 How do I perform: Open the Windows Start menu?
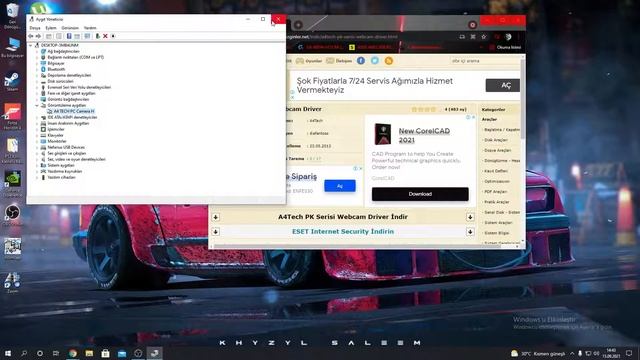point(7,353)
